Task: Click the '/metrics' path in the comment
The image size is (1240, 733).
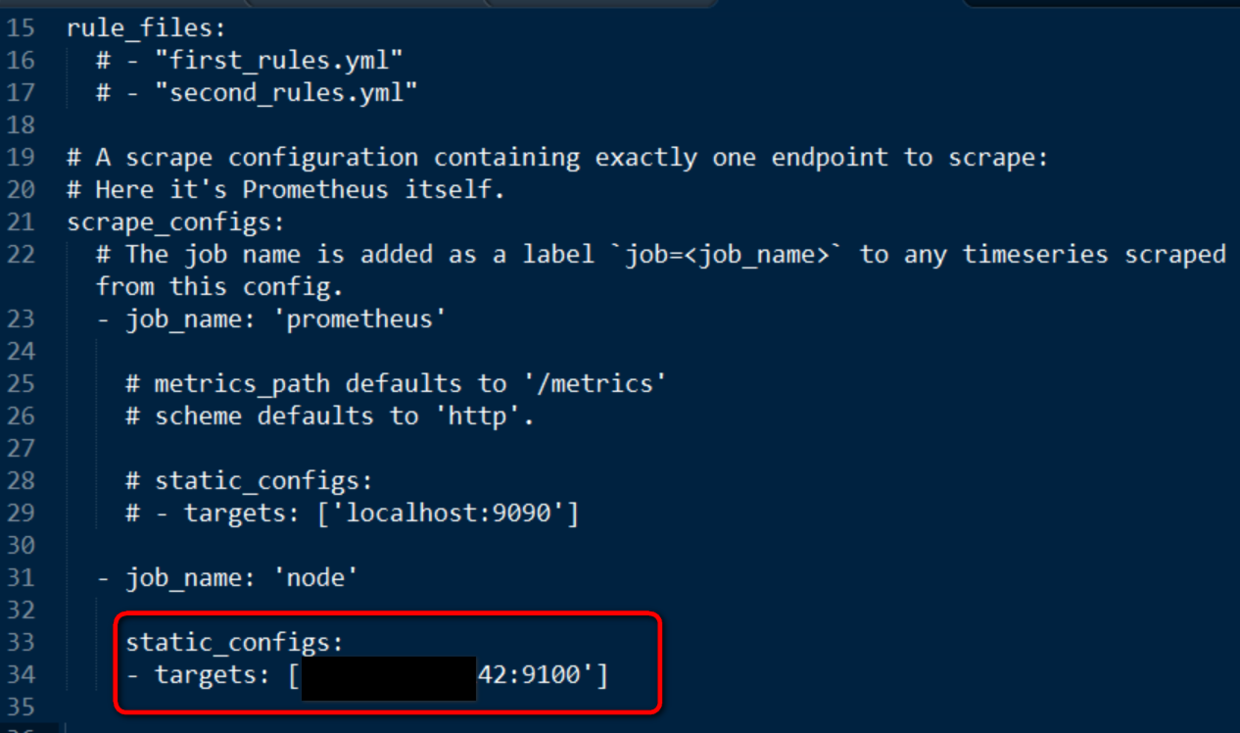Action: coord(594,384)
